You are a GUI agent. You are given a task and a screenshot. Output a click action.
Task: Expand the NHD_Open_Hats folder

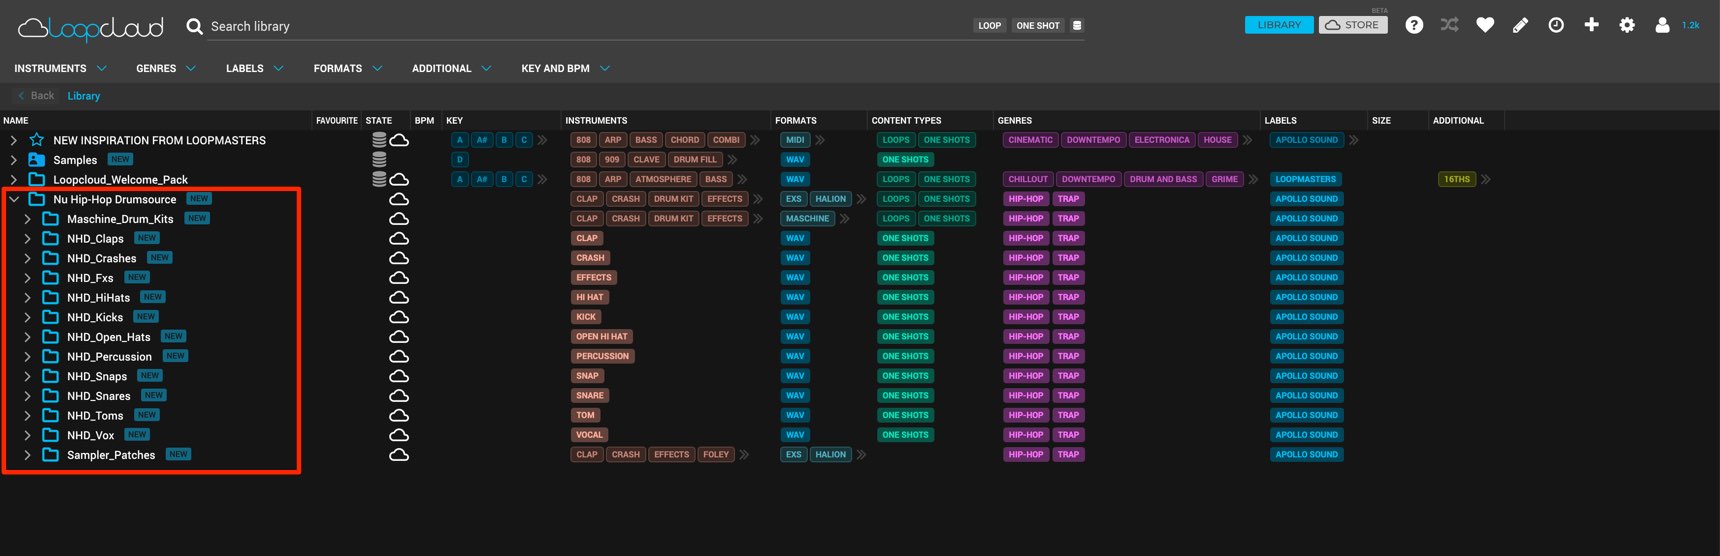pyautogui.click(x=28, y=337)
